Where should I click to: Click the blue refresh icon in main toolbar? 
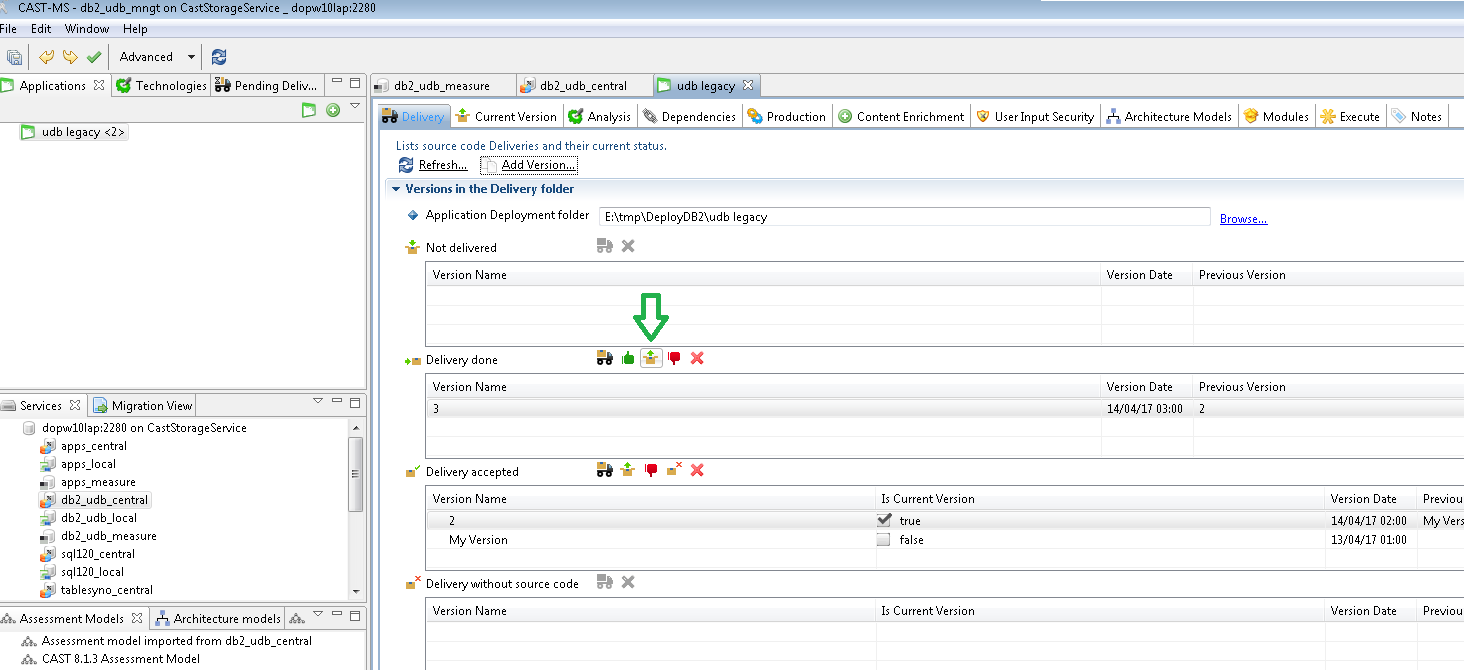219,57
